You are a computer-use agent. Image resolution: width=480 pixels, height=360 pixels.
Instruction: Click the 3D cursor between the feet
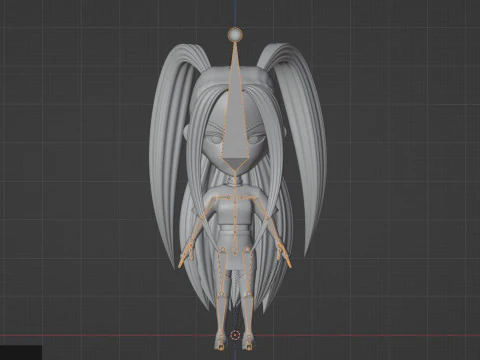tap(235, 335)
